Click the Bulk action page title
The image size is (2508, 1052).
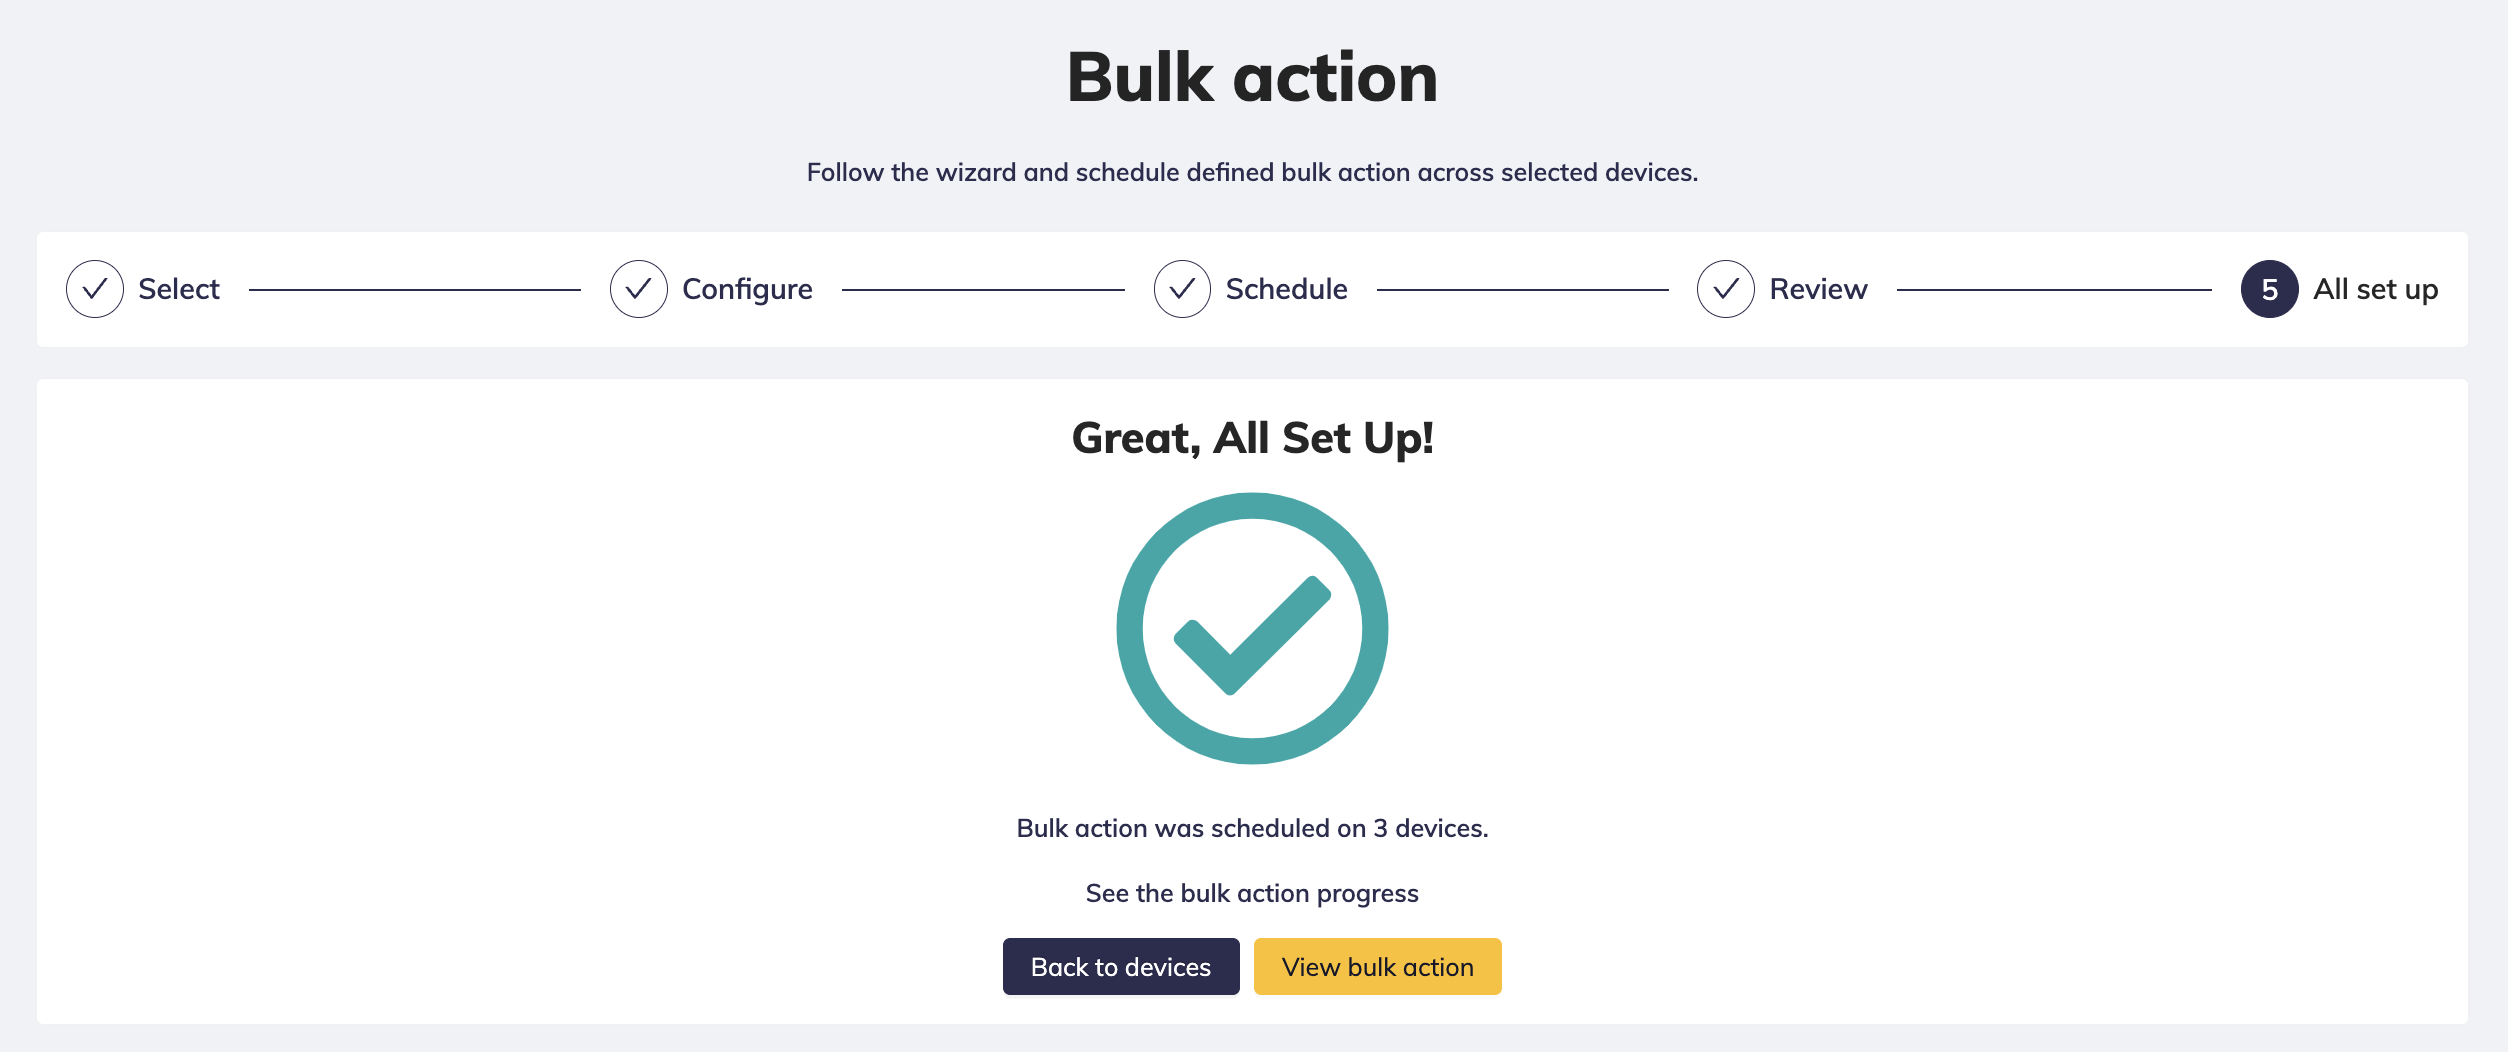(1252, 78)
